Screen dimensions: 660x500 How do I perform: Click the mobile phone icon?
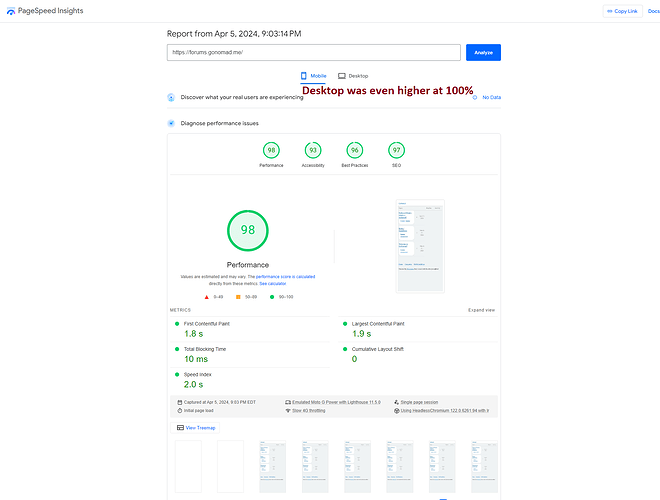click(x=303, y=76)
